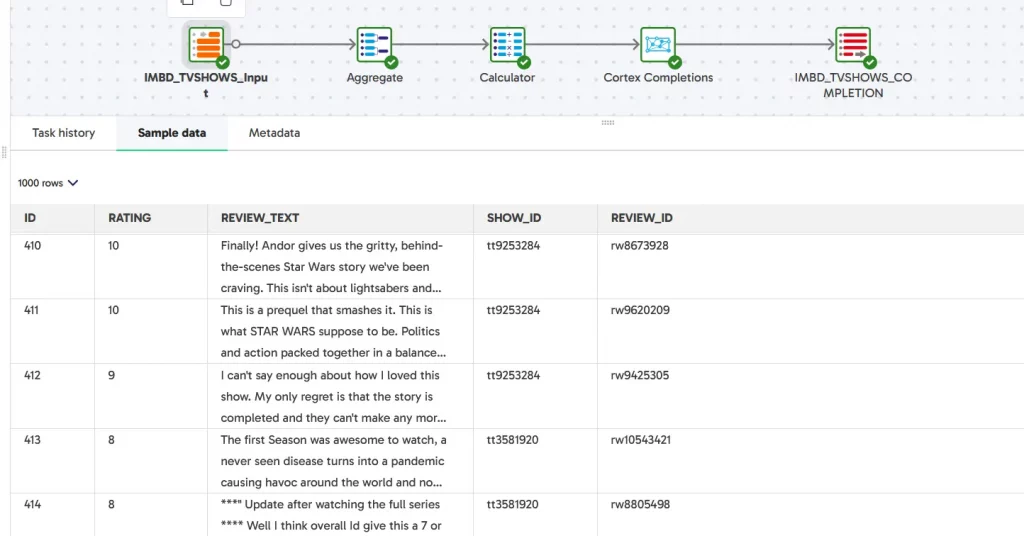Click review ID rw9620209
This screenshot has height=536, width=1024.
click(x=640, y=310)
